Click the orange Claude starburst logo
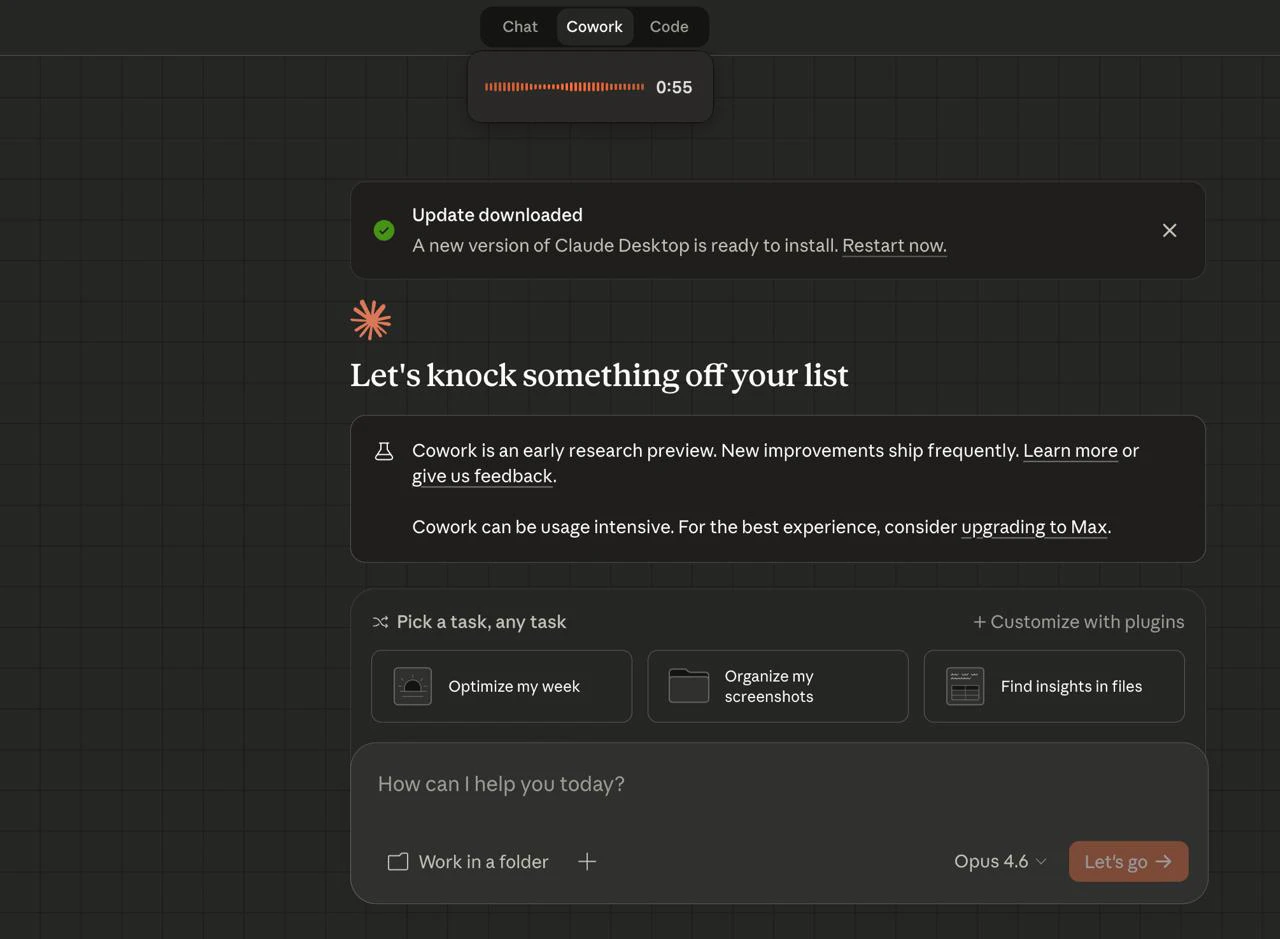The height and width of the screenshot is (939, 1280). (370, 319)
